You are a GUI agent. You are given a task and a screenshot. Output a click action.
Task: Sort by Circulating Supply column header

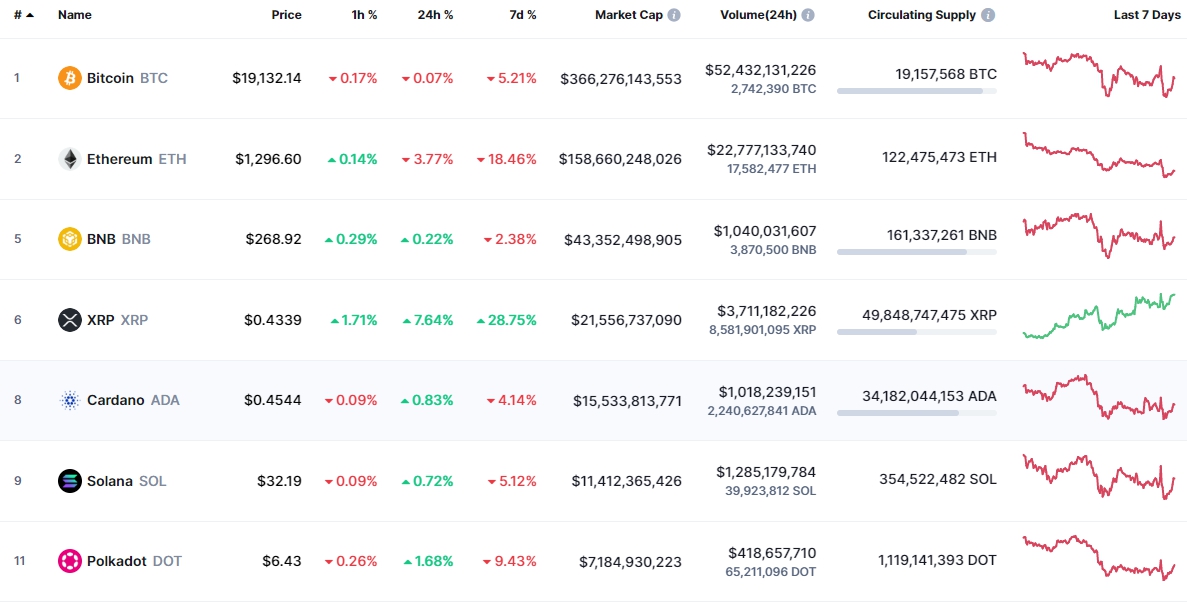pos(922,15)
